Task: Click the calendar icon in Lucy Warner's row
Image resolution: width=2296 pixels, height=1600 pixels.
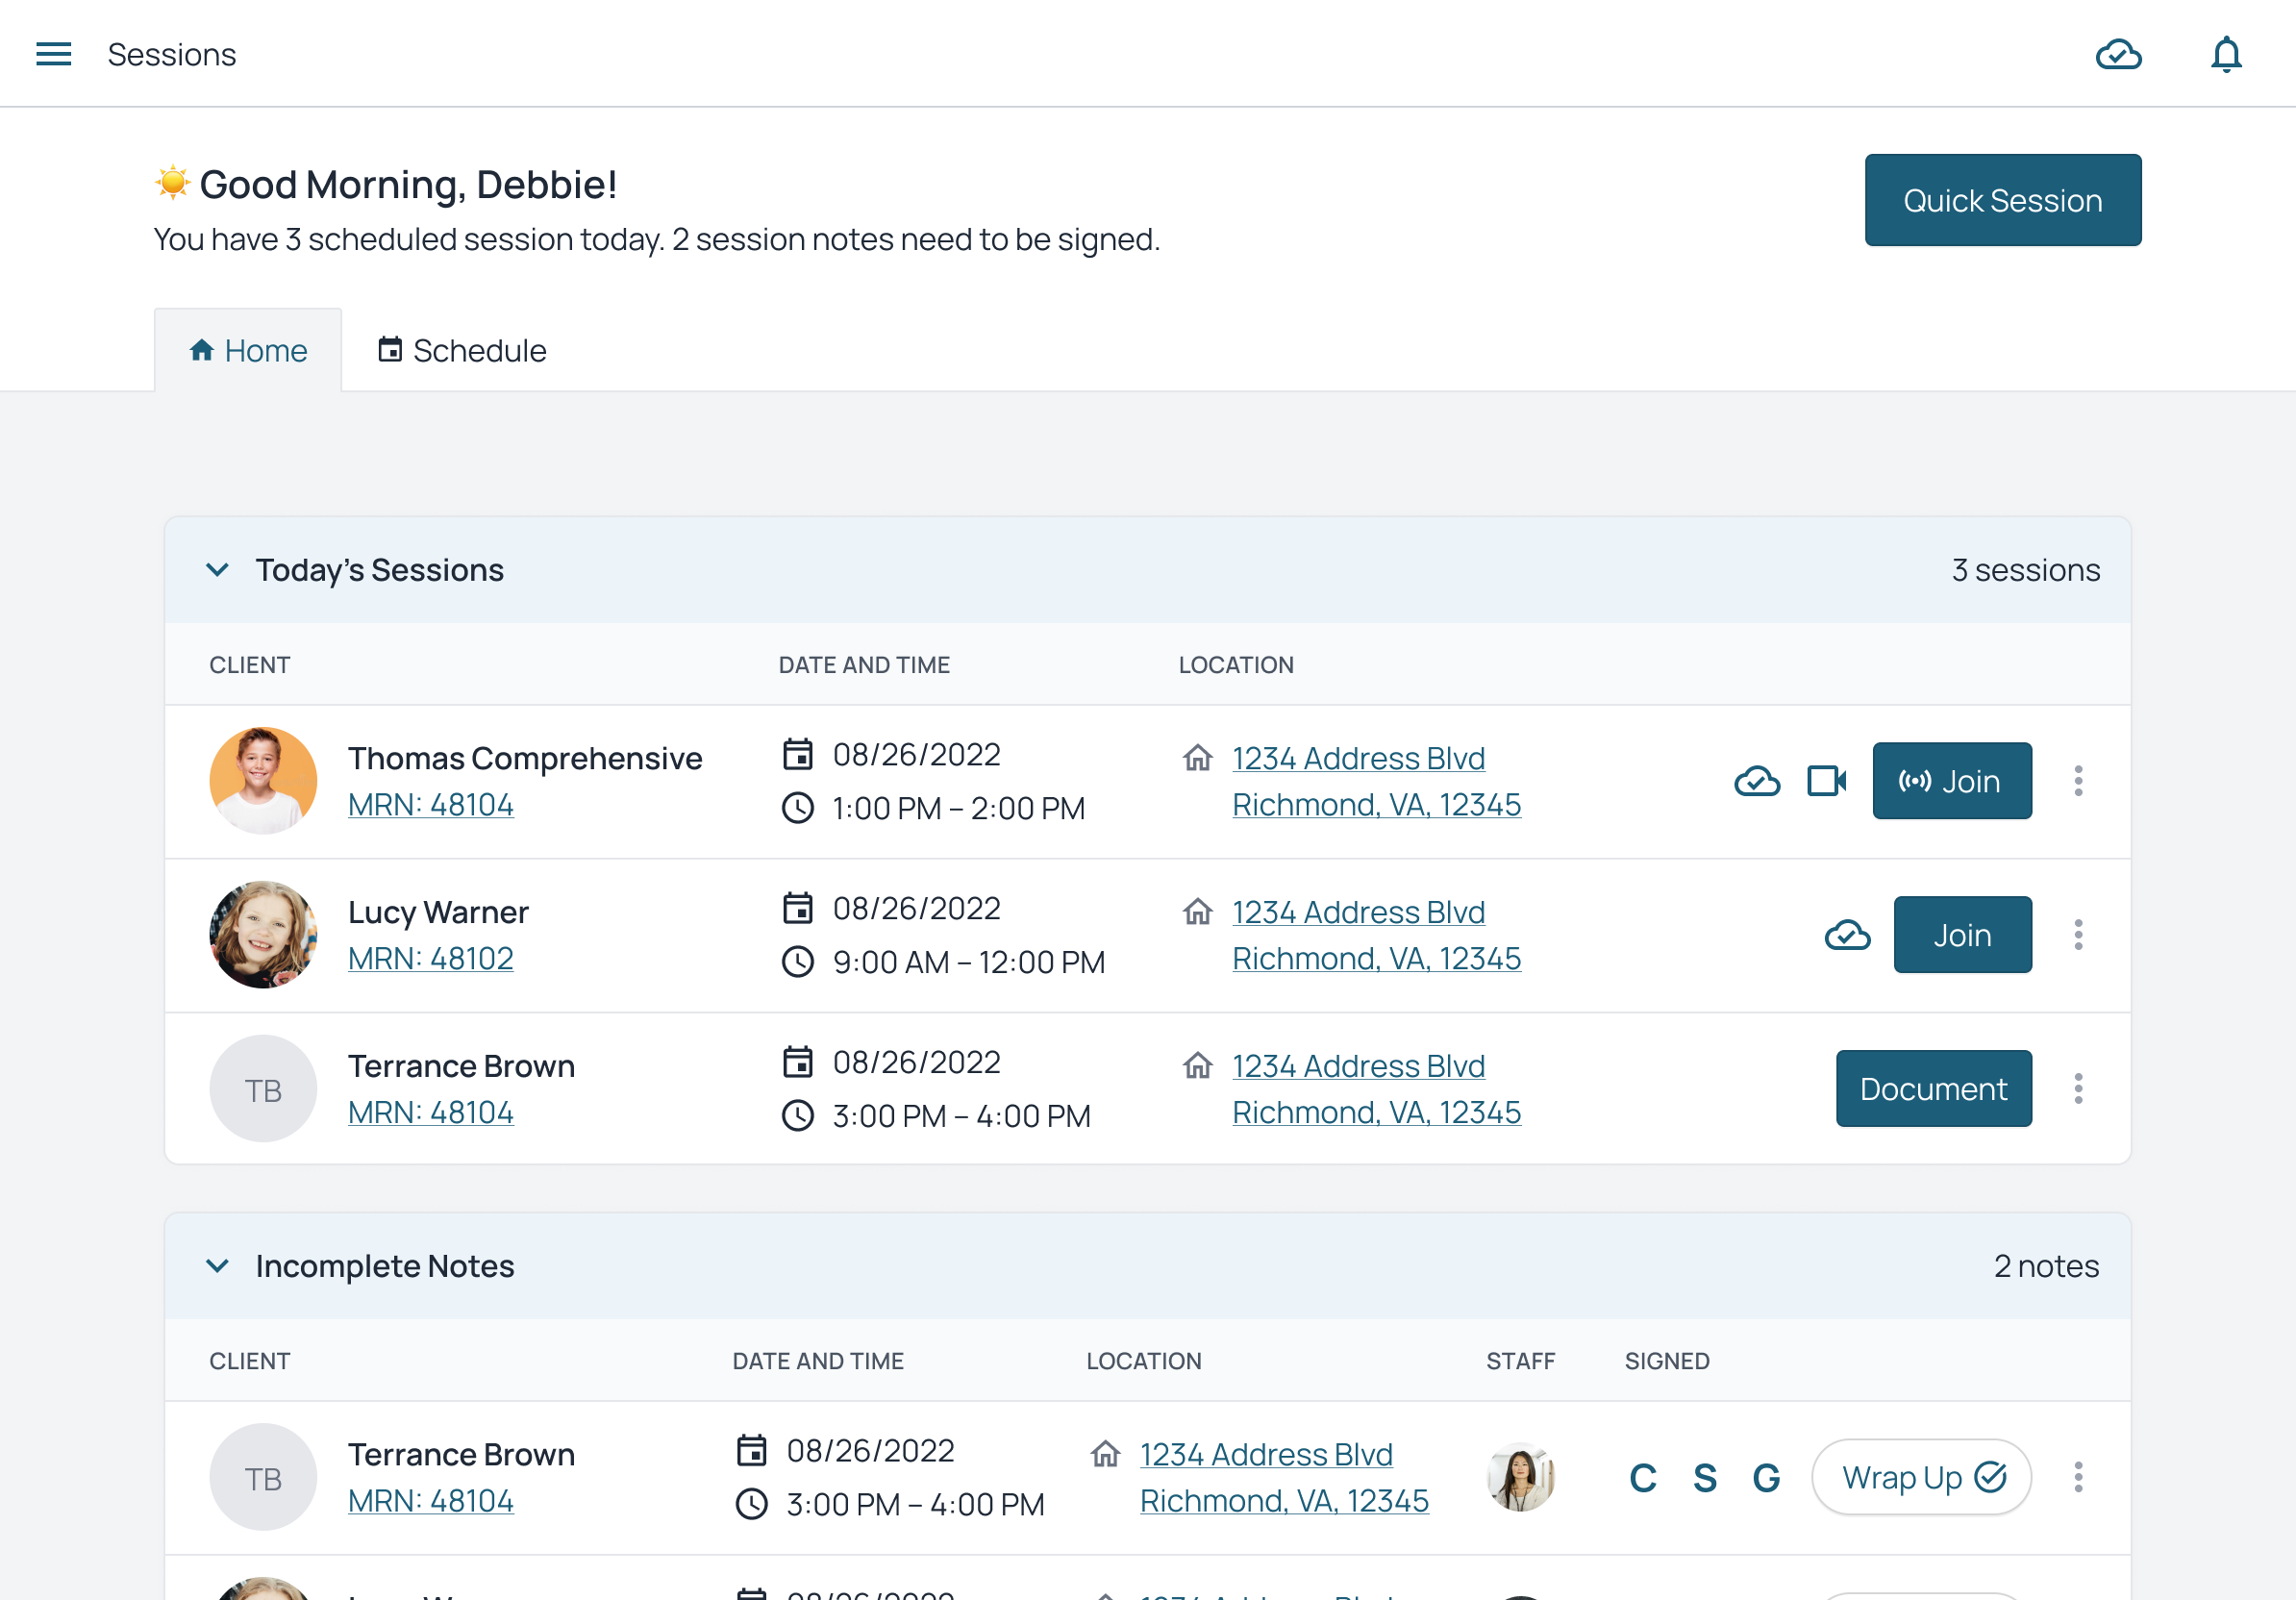Action: pos(797,909)
